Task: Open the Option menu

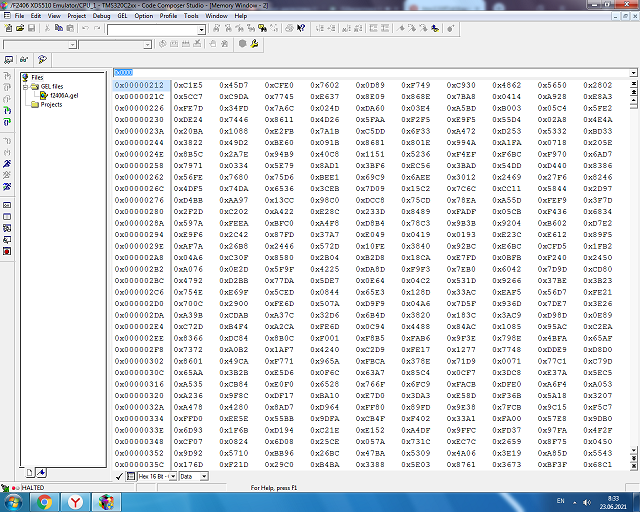Action: point(144,16)
